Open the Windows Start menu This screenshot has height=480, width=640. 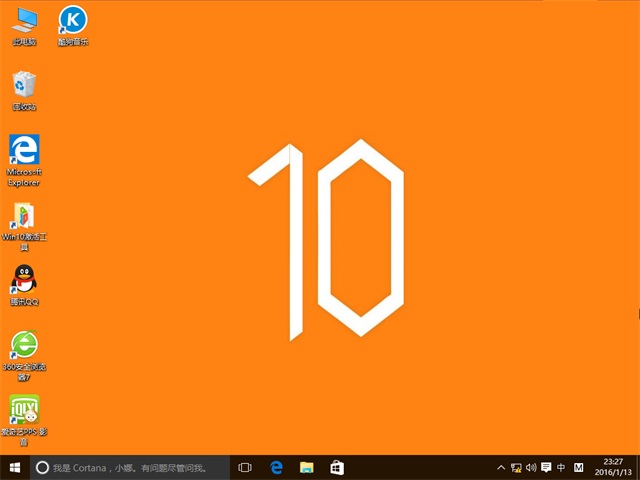coord(14,467)
